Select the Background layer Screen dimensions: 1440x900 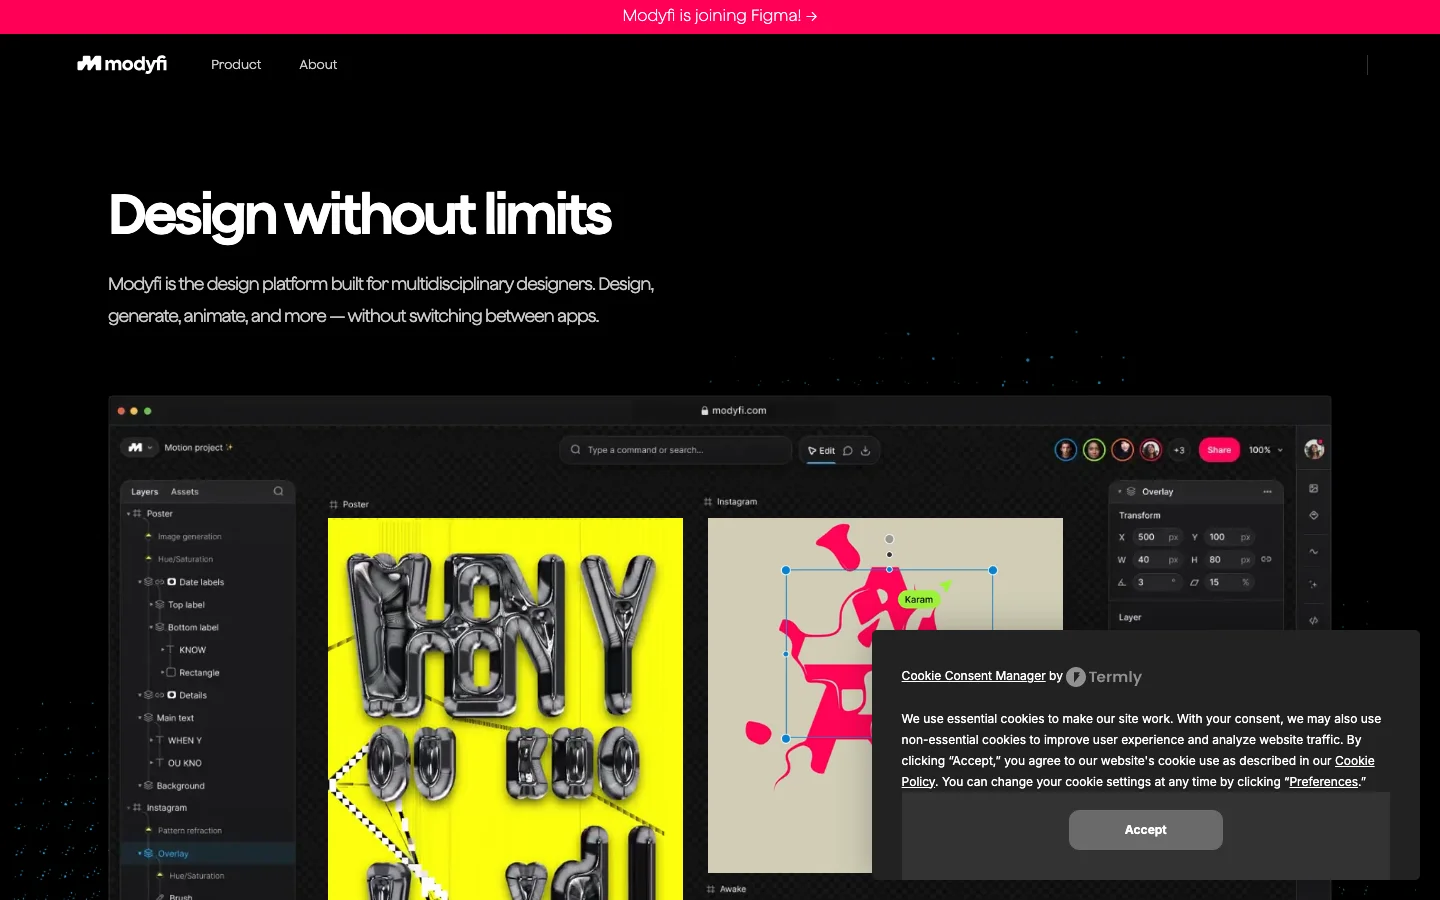tap(180, 786)
